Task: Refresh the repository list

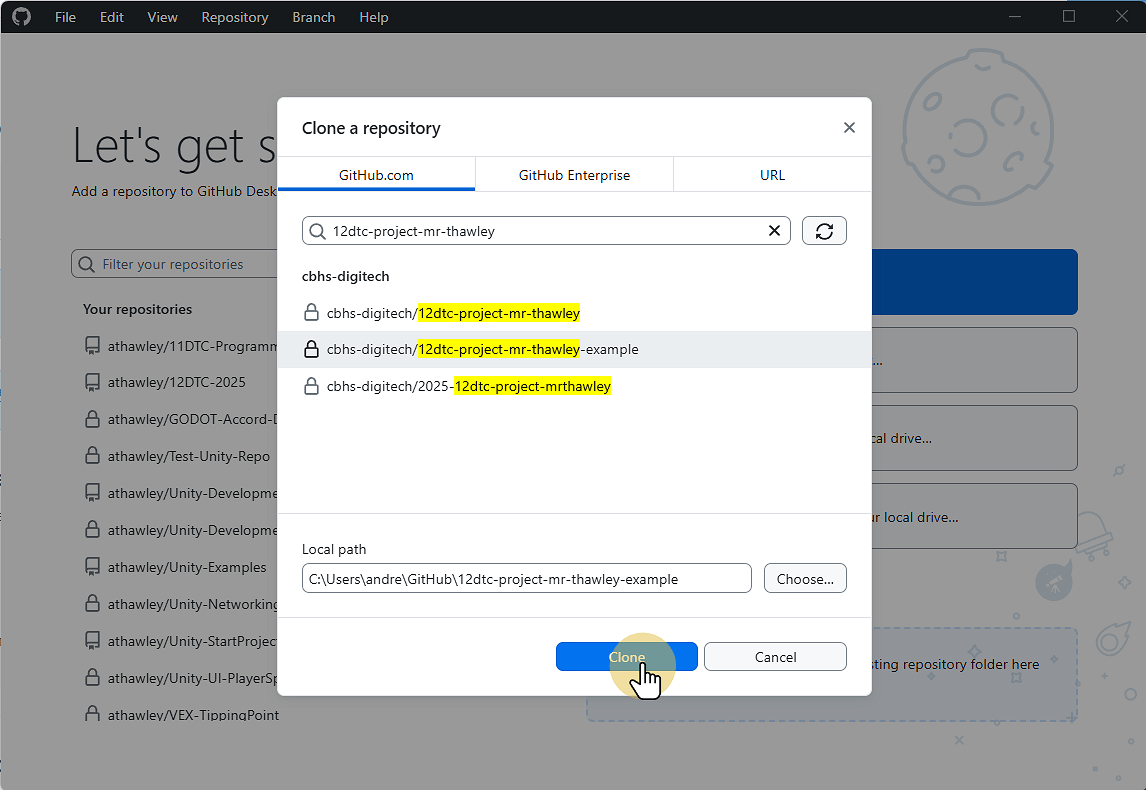Action: pos(824,231)
